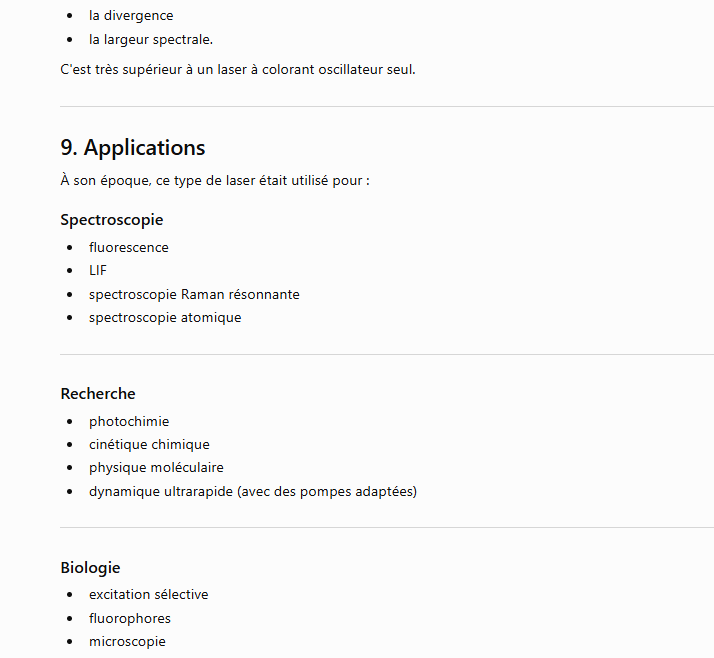Click the 'la divergence' list item
This screenshot has height=658, width=714.
(131, 15)
